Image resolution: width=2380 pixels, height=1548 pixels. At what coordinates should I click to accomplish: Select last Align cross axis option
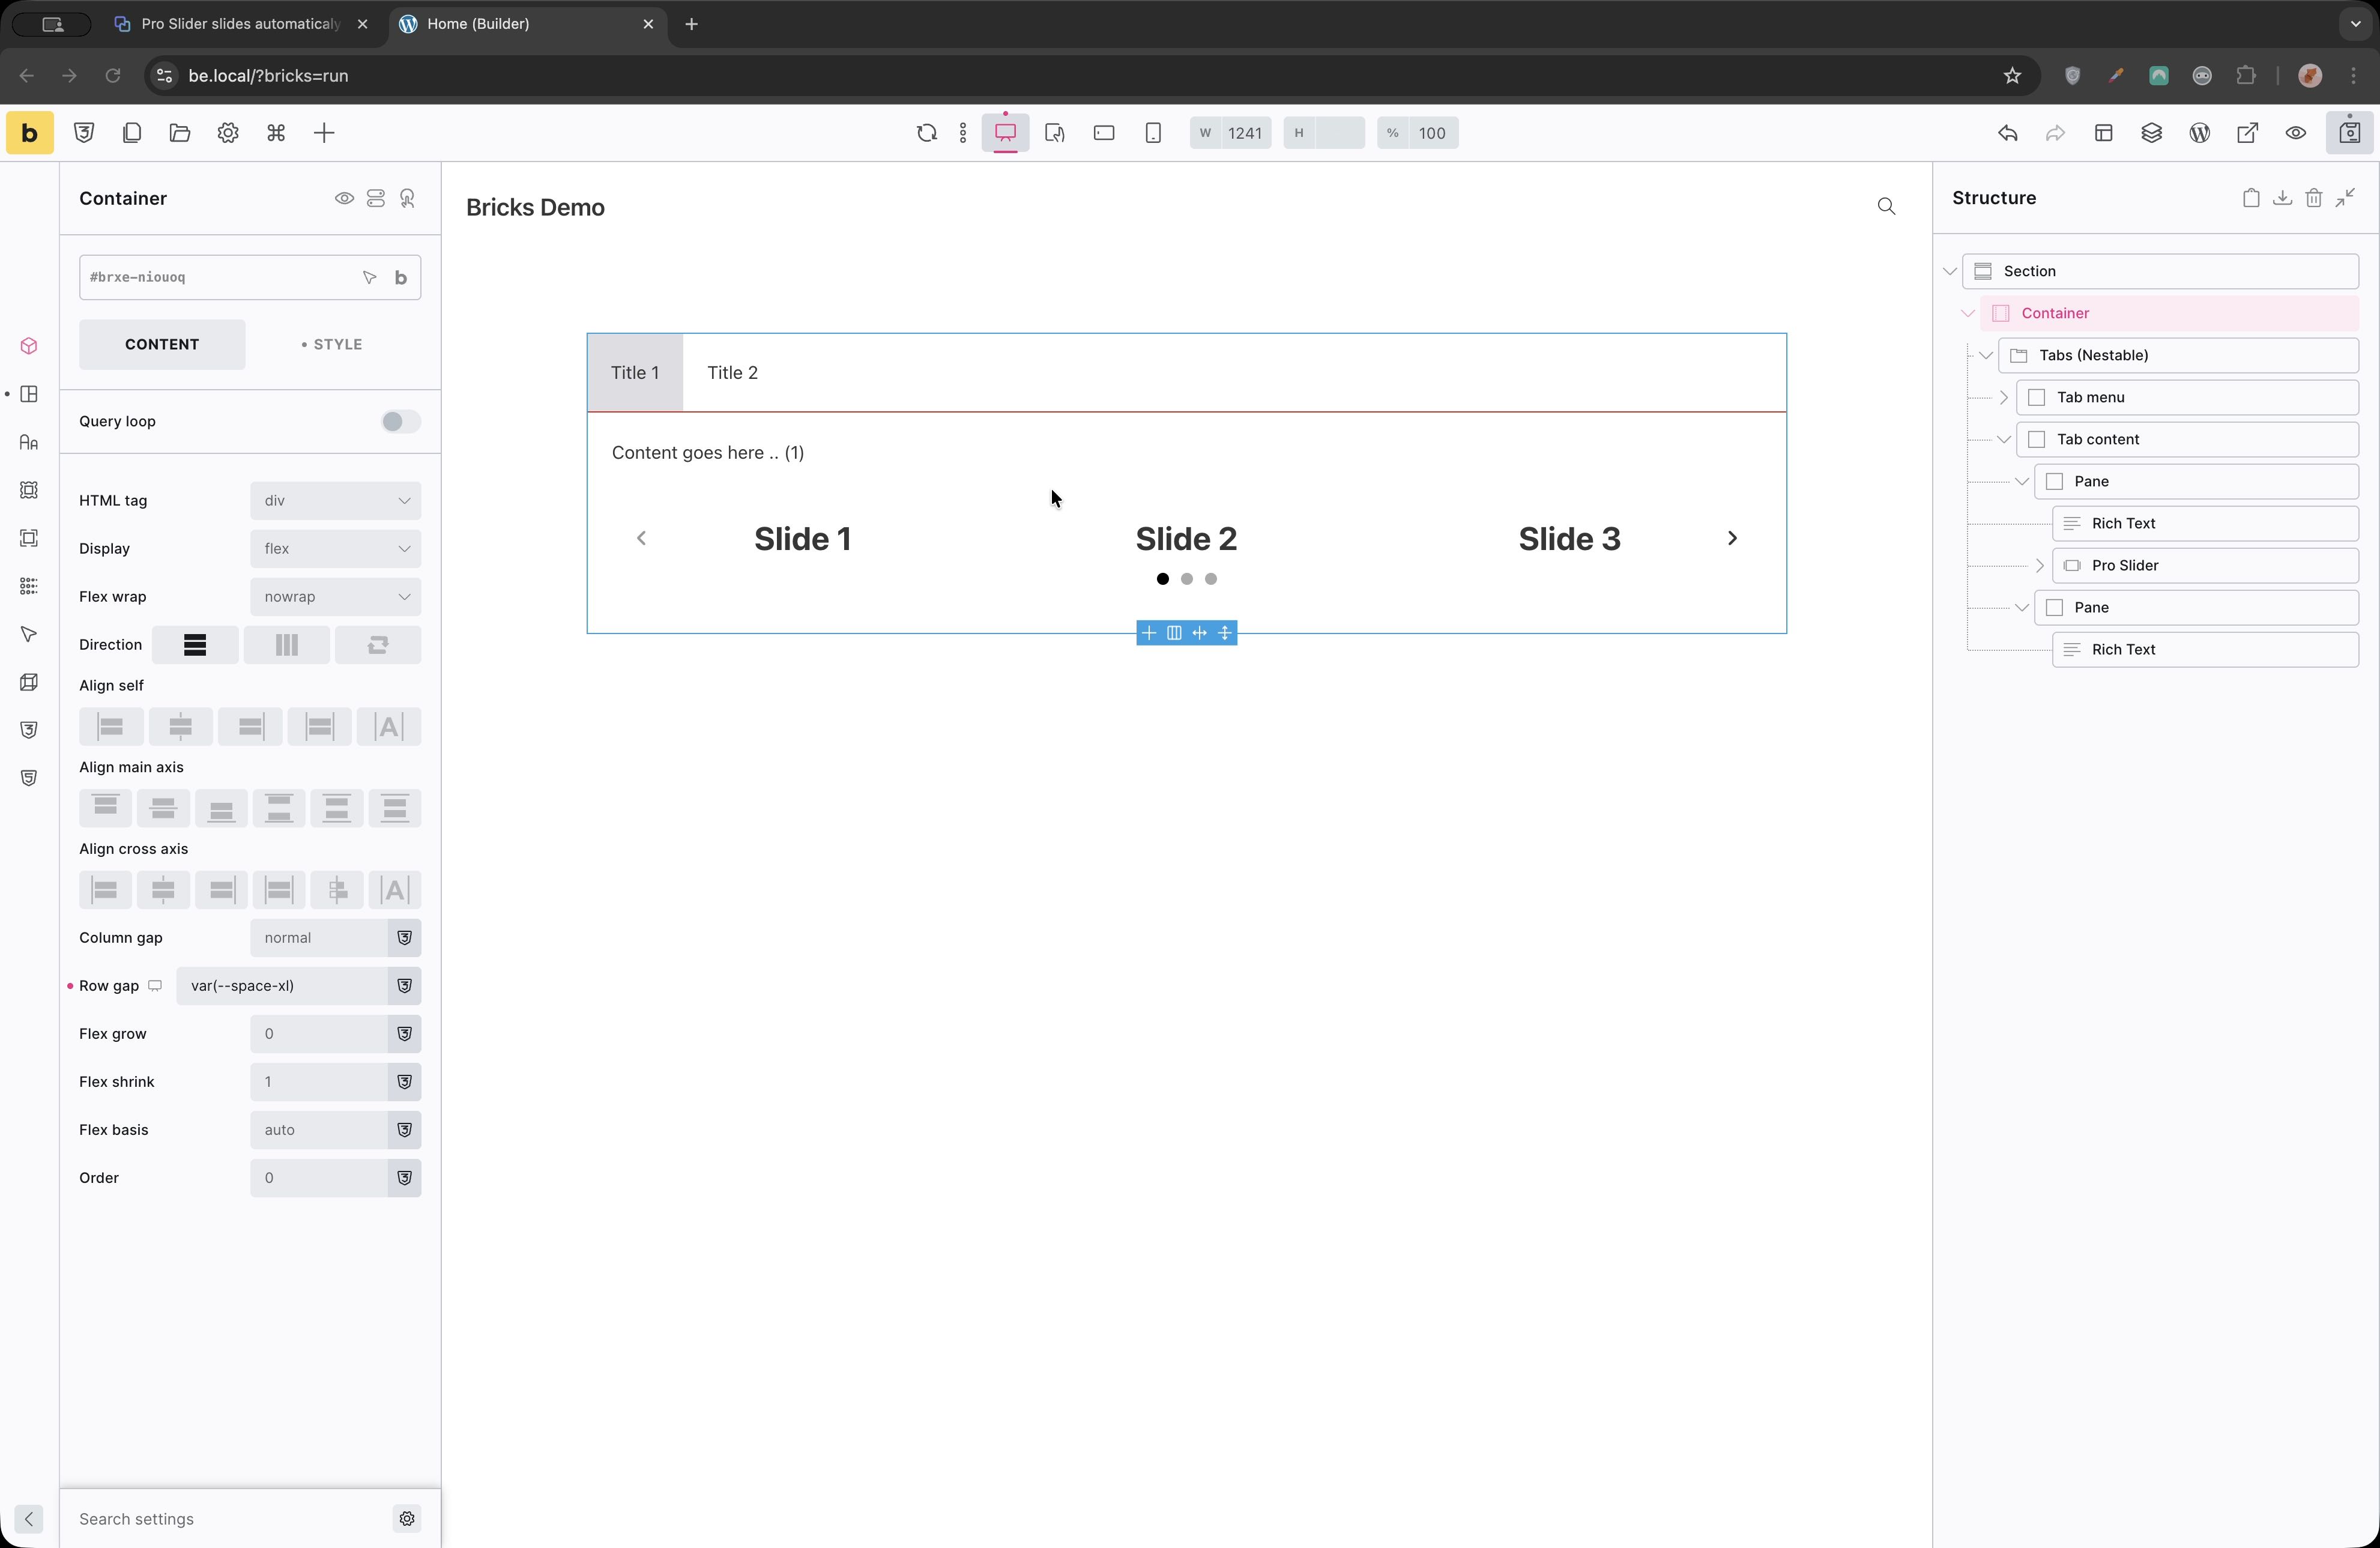click(x=395, y=890)
